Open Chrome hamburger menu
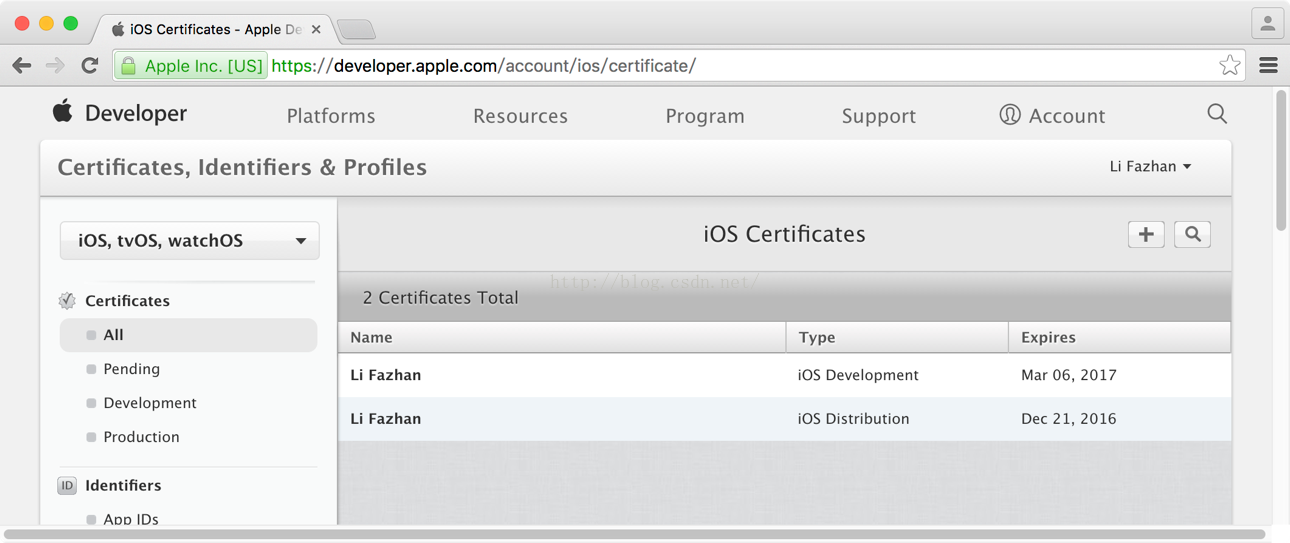This screenshot has height=543, width=1290. [x=1268, y=66]
